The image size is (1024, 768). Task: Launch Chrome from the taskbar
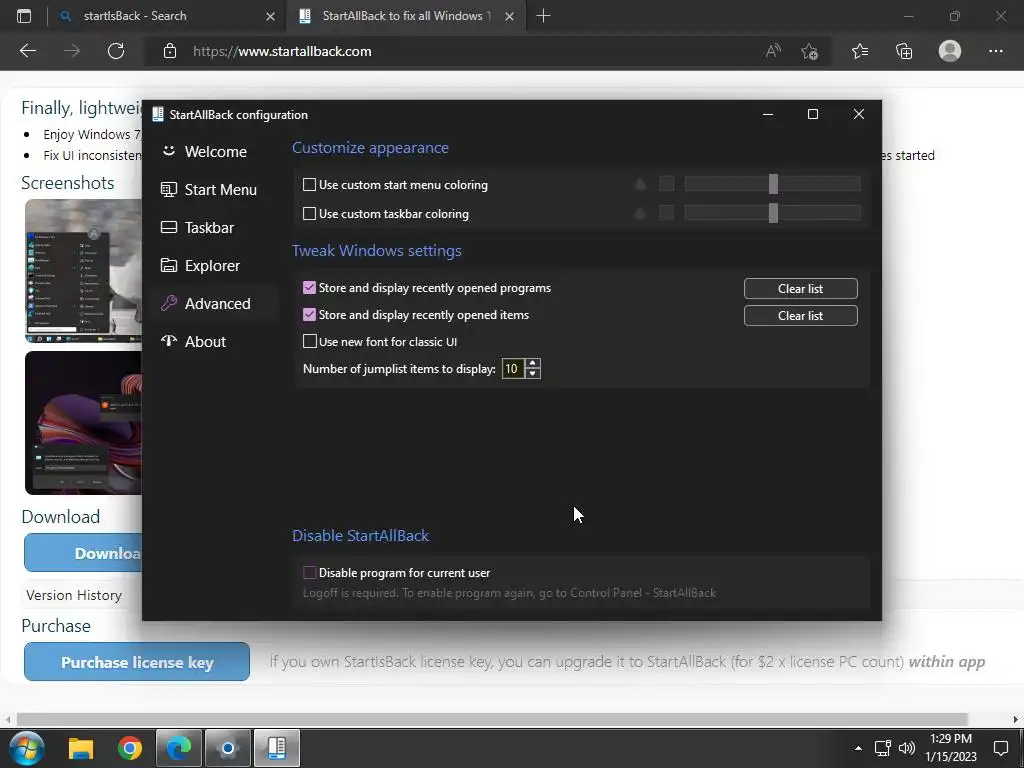click(x=130, y=748)
